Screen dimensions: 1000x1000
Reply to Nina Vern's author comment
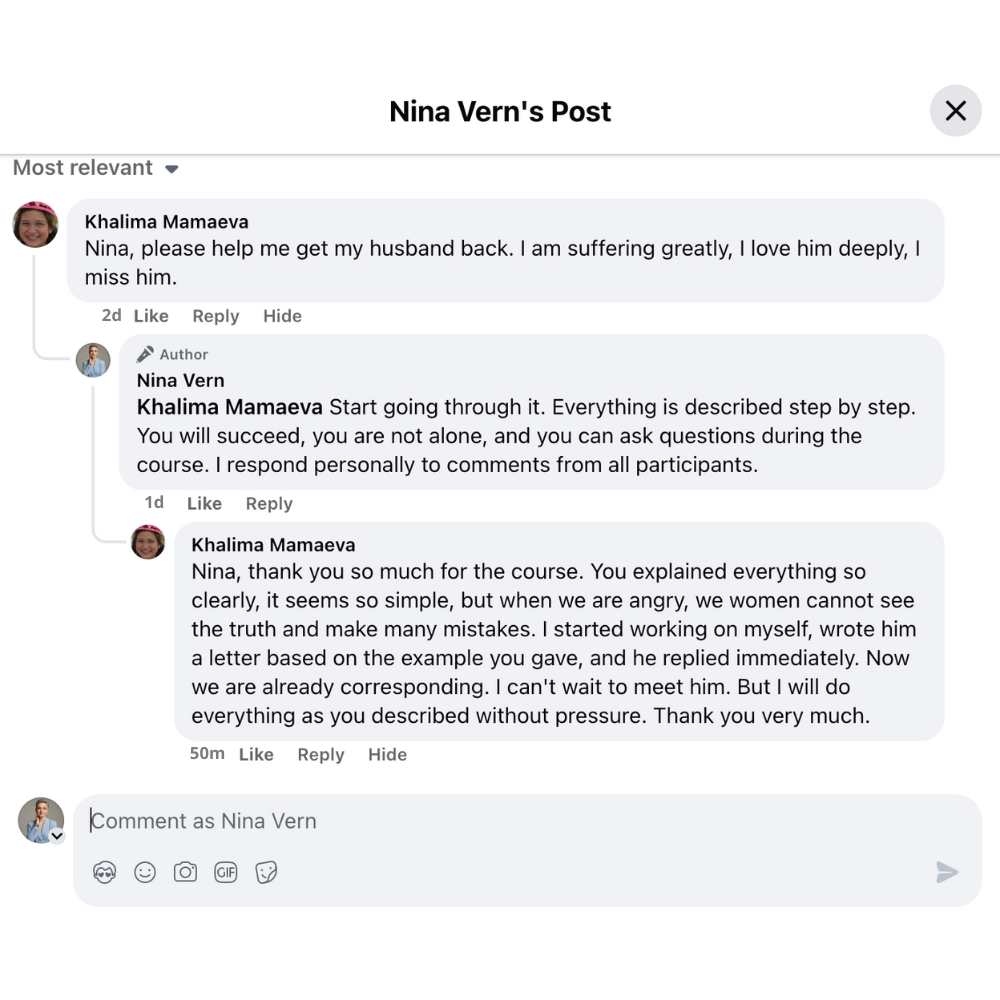(269, 504)
